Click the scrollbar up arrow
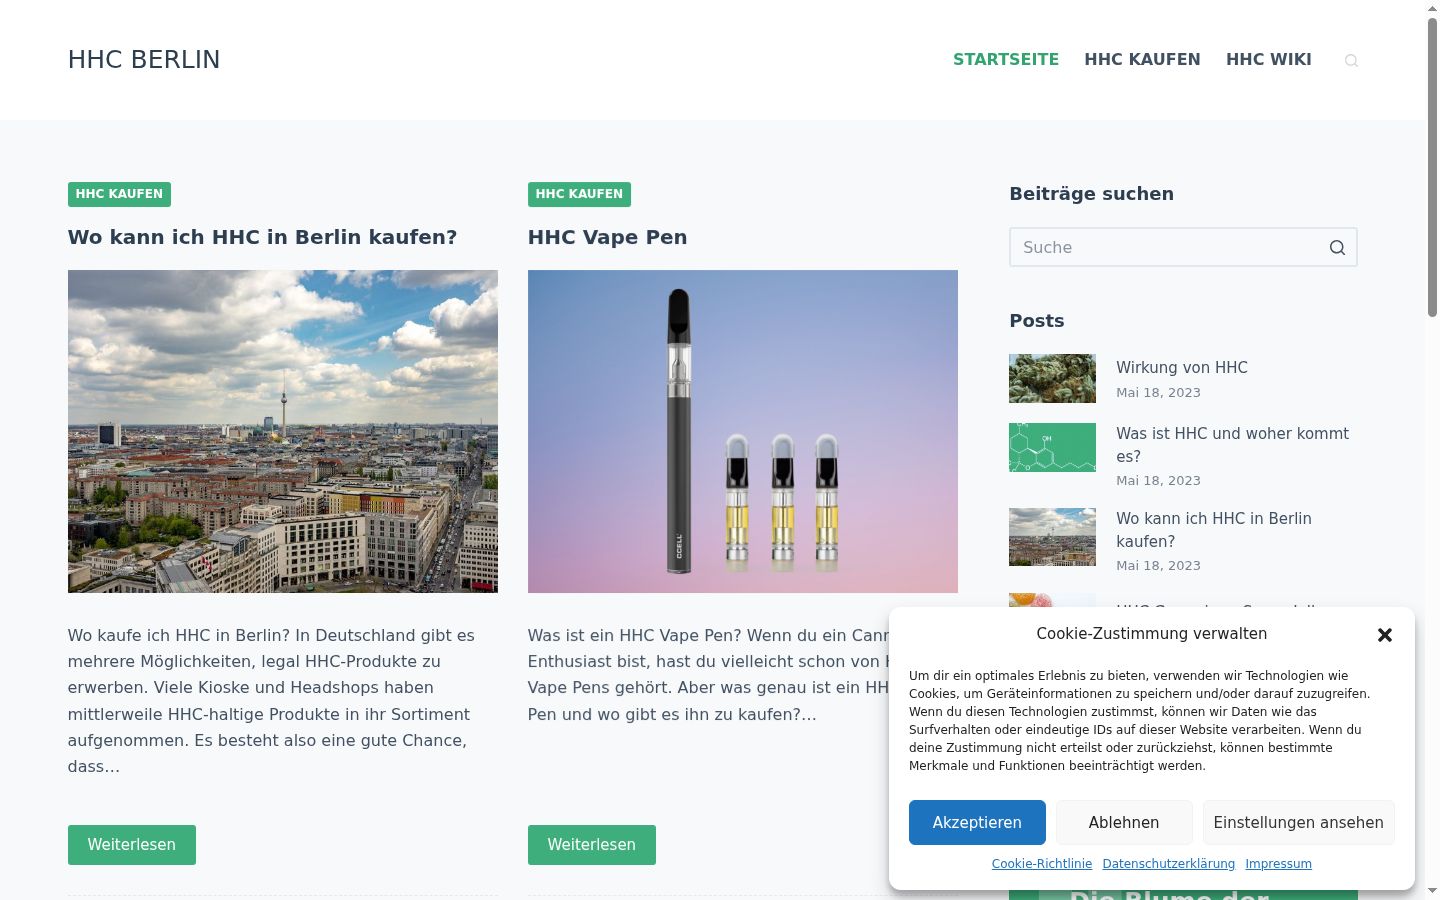 [x=1432, y=8]
